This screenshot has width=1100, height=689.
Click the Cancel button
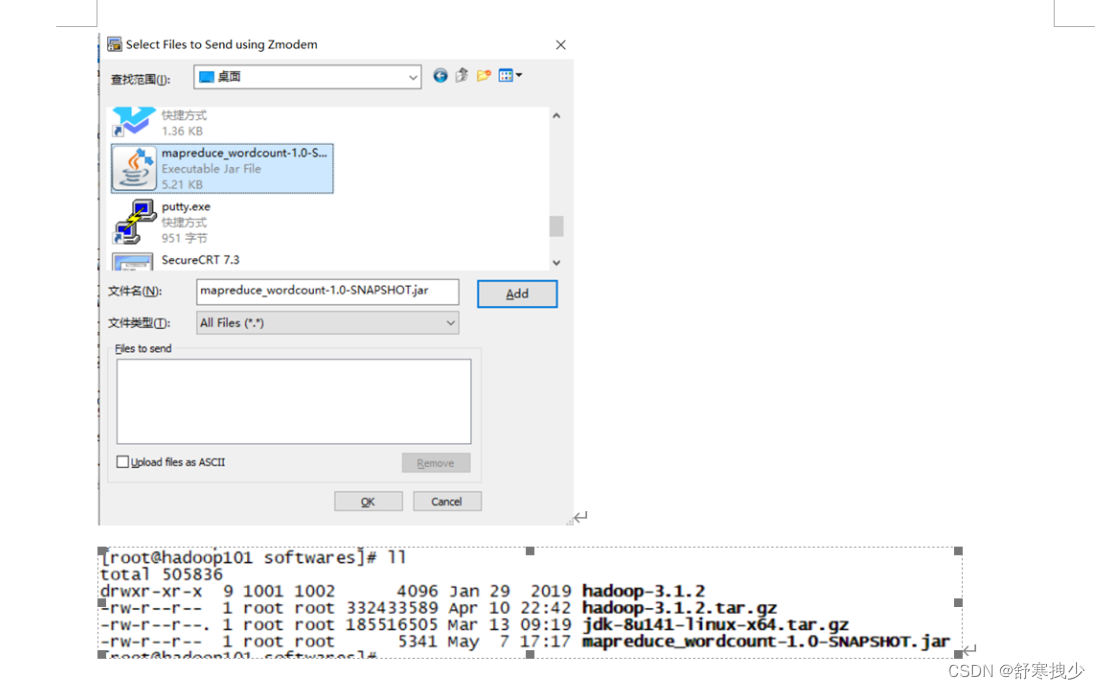(x=447, y=502)
